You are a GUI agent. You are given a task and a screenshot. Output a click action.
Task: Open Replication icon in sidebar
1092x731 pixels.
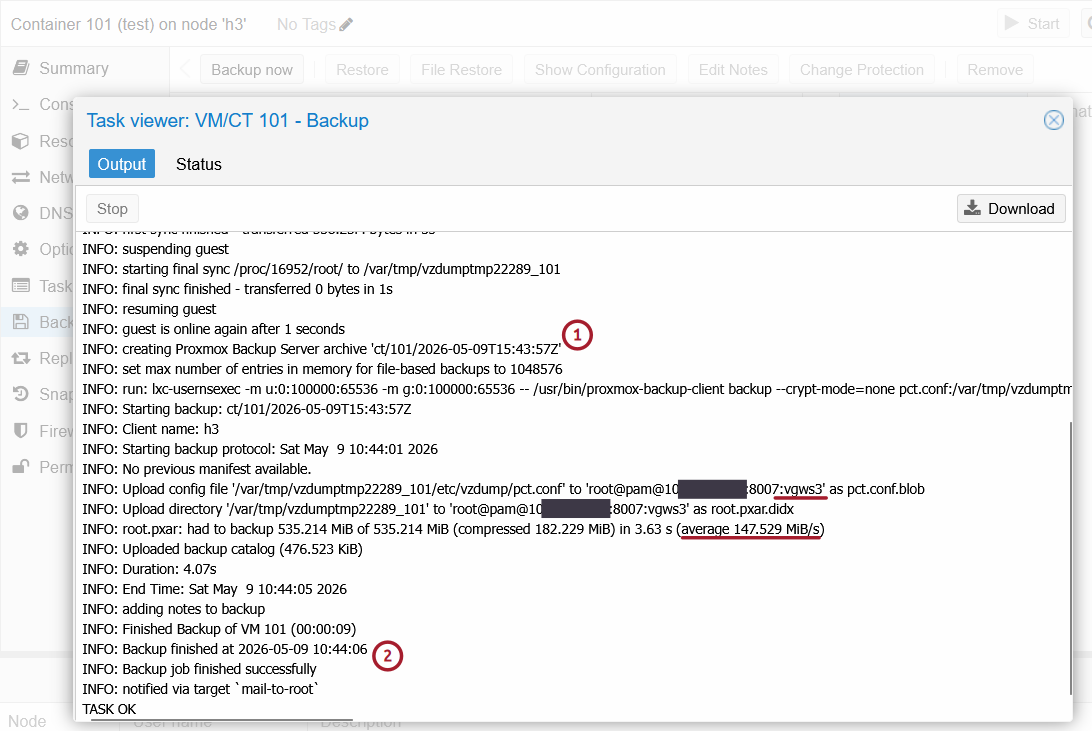[x=21, y=358]
